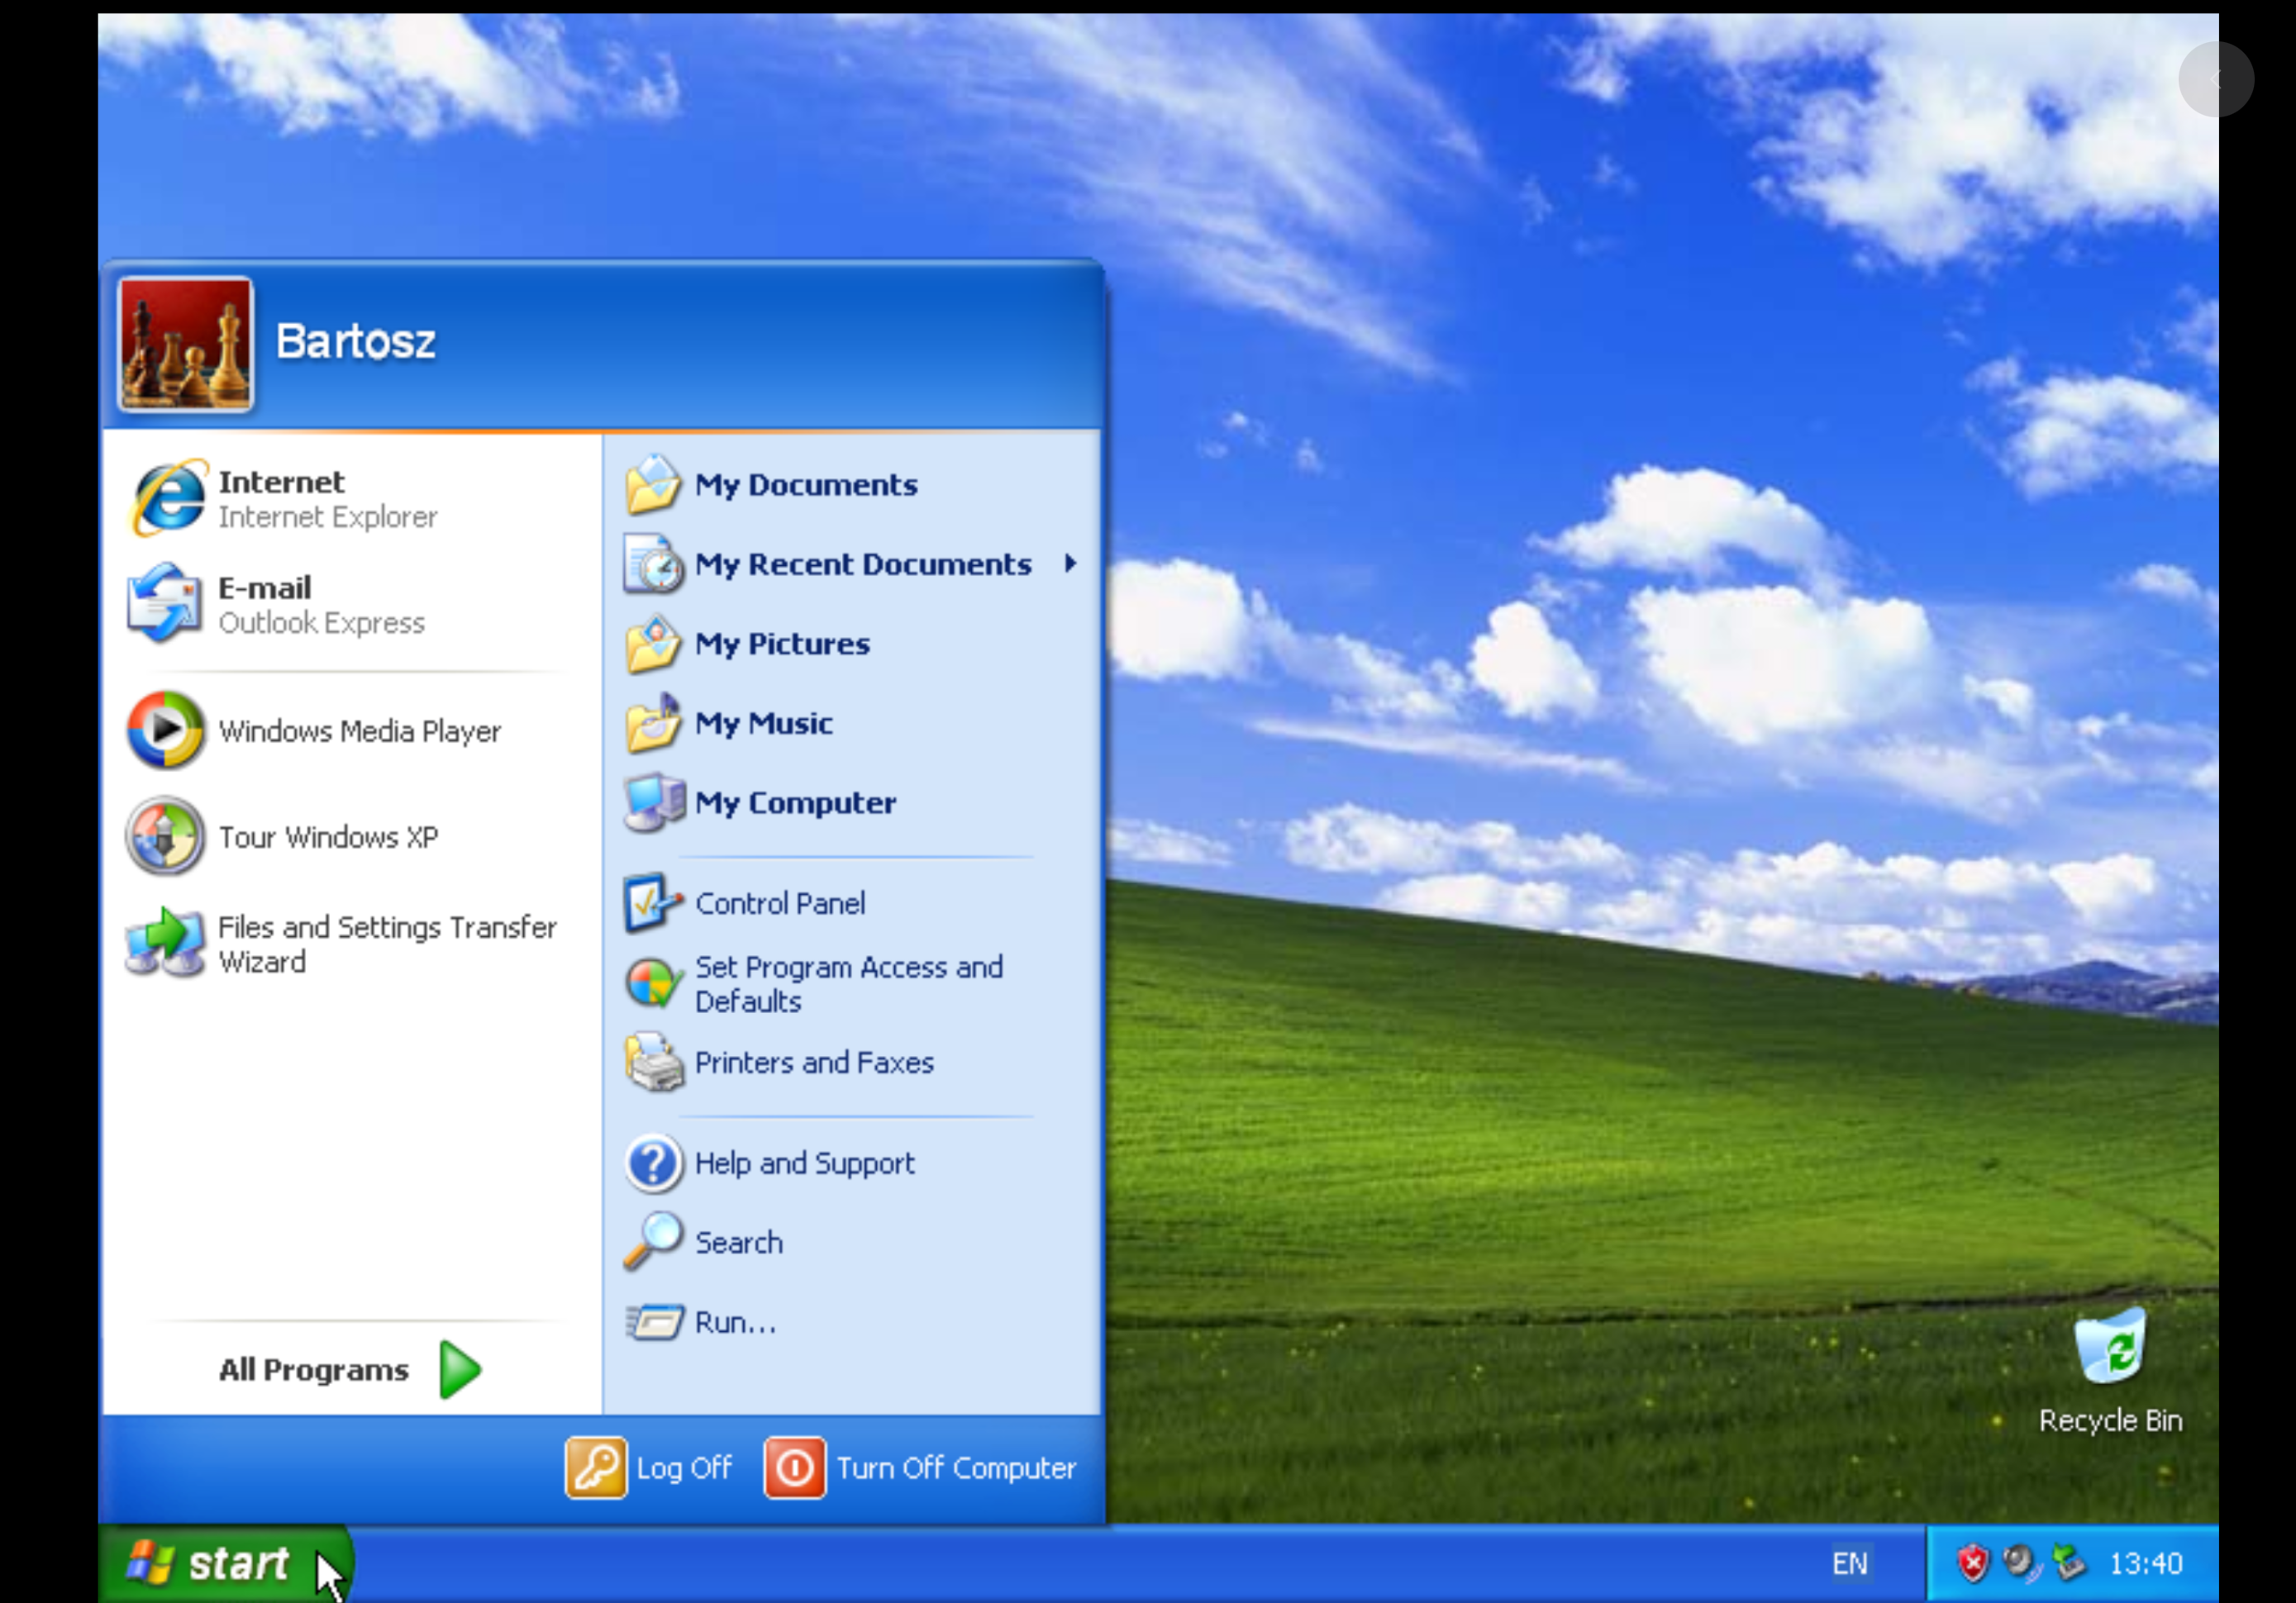This screenshot has height=1603, width=2296.
Task: Click the Run... label text
Action: (x=735, y=1322)
